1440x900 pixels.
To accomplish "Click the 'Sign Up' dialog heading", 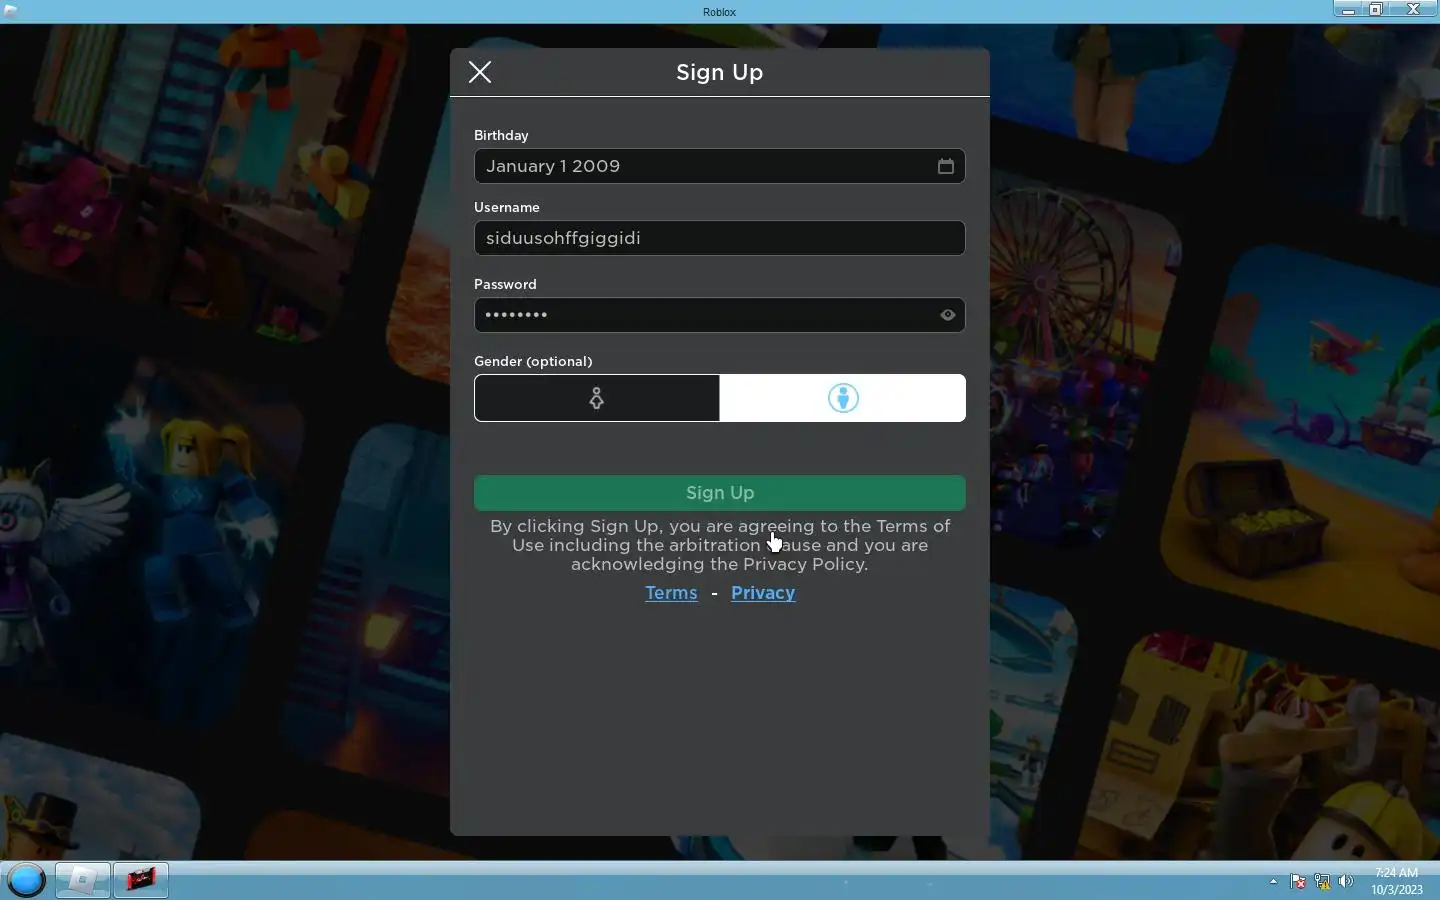I will point(720,72).
